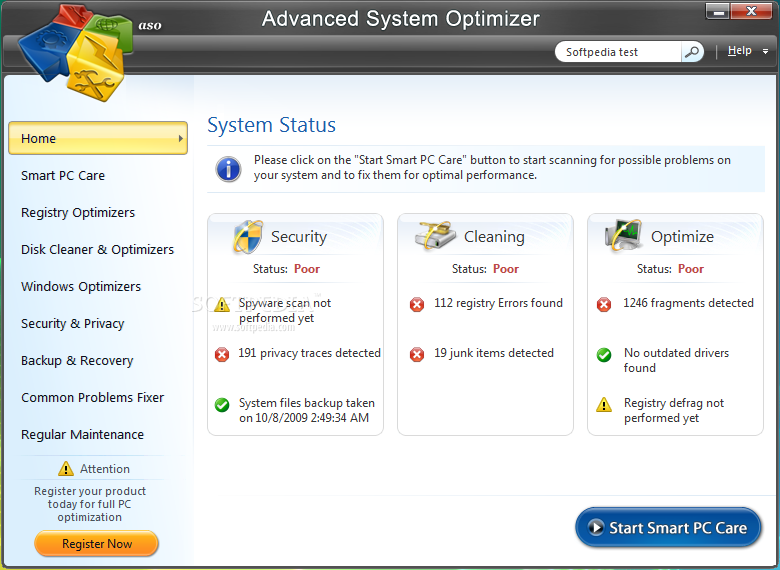This screenshot has width=780, height=570.
Task: Go to Backup & Recovery
Action: pyautogui.click(x=77, y=361)
